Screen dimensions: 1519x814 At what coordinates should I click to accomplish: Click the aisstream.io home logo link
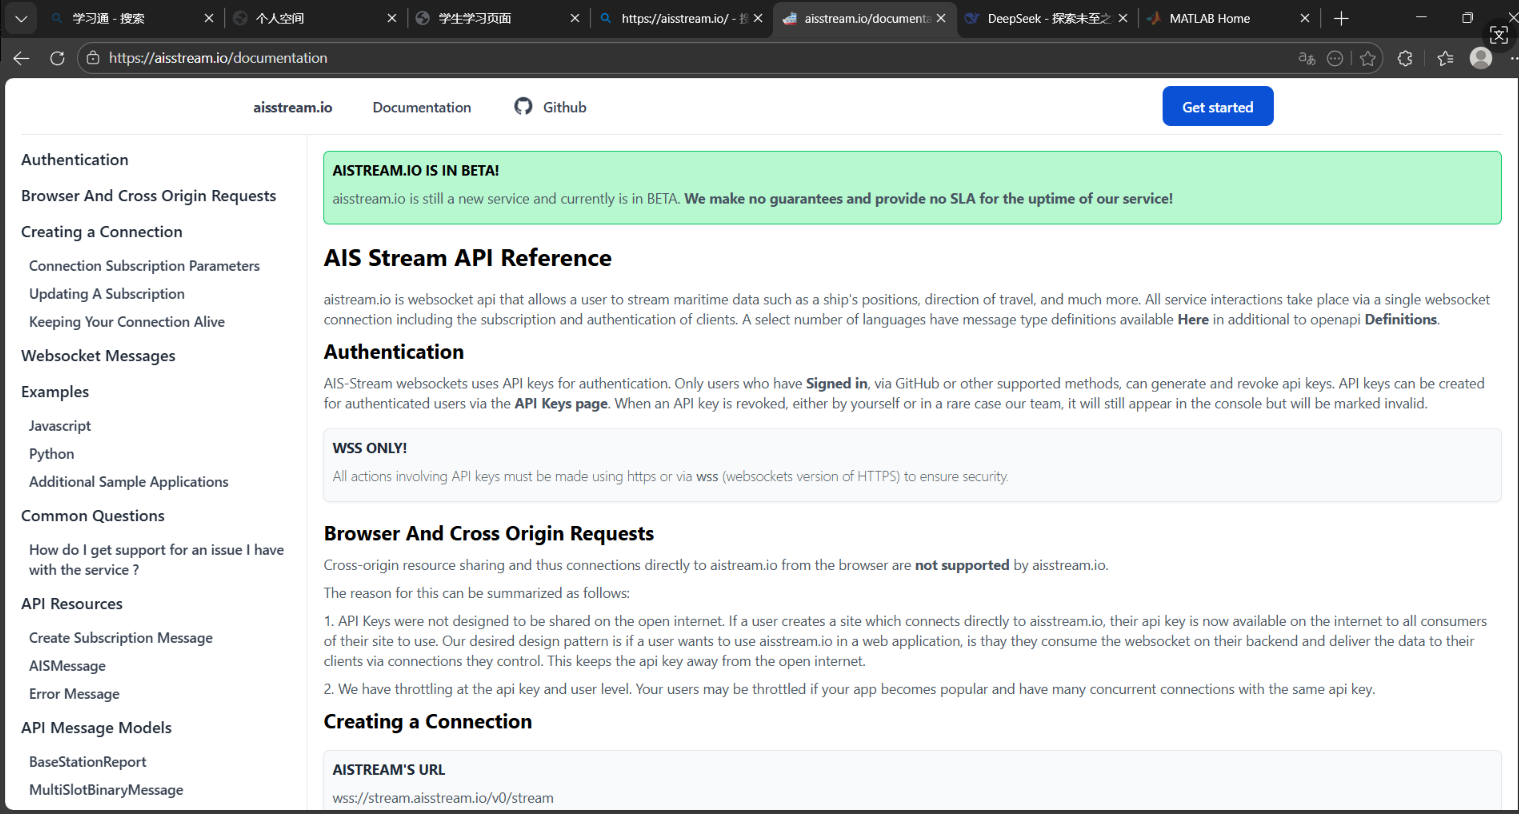(293, 107)
